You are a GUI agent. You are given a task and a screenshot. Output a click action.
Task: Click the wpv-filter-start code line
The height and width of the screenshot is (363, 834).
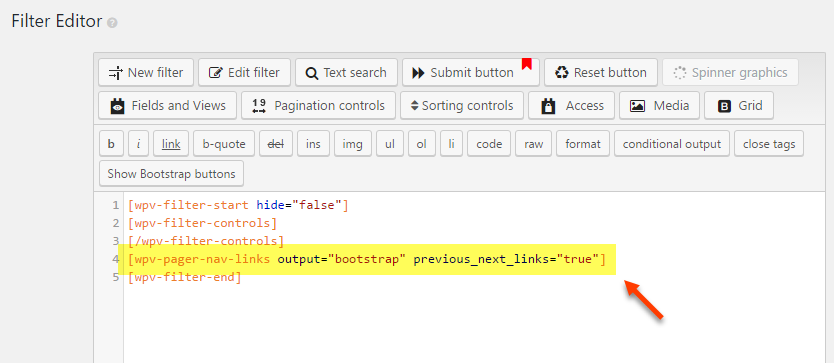238,205
